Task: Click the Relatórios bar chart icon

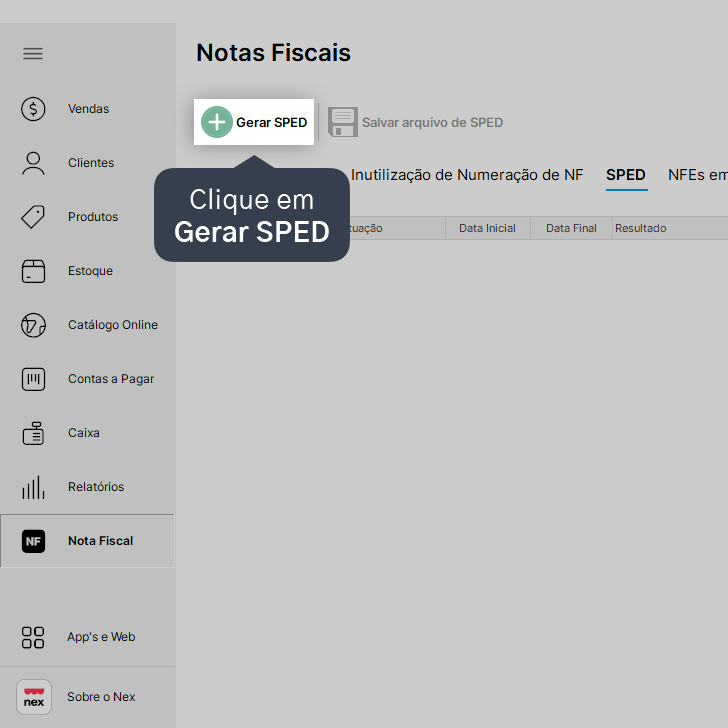Action: pyautogui.click(x=33, y=487)
